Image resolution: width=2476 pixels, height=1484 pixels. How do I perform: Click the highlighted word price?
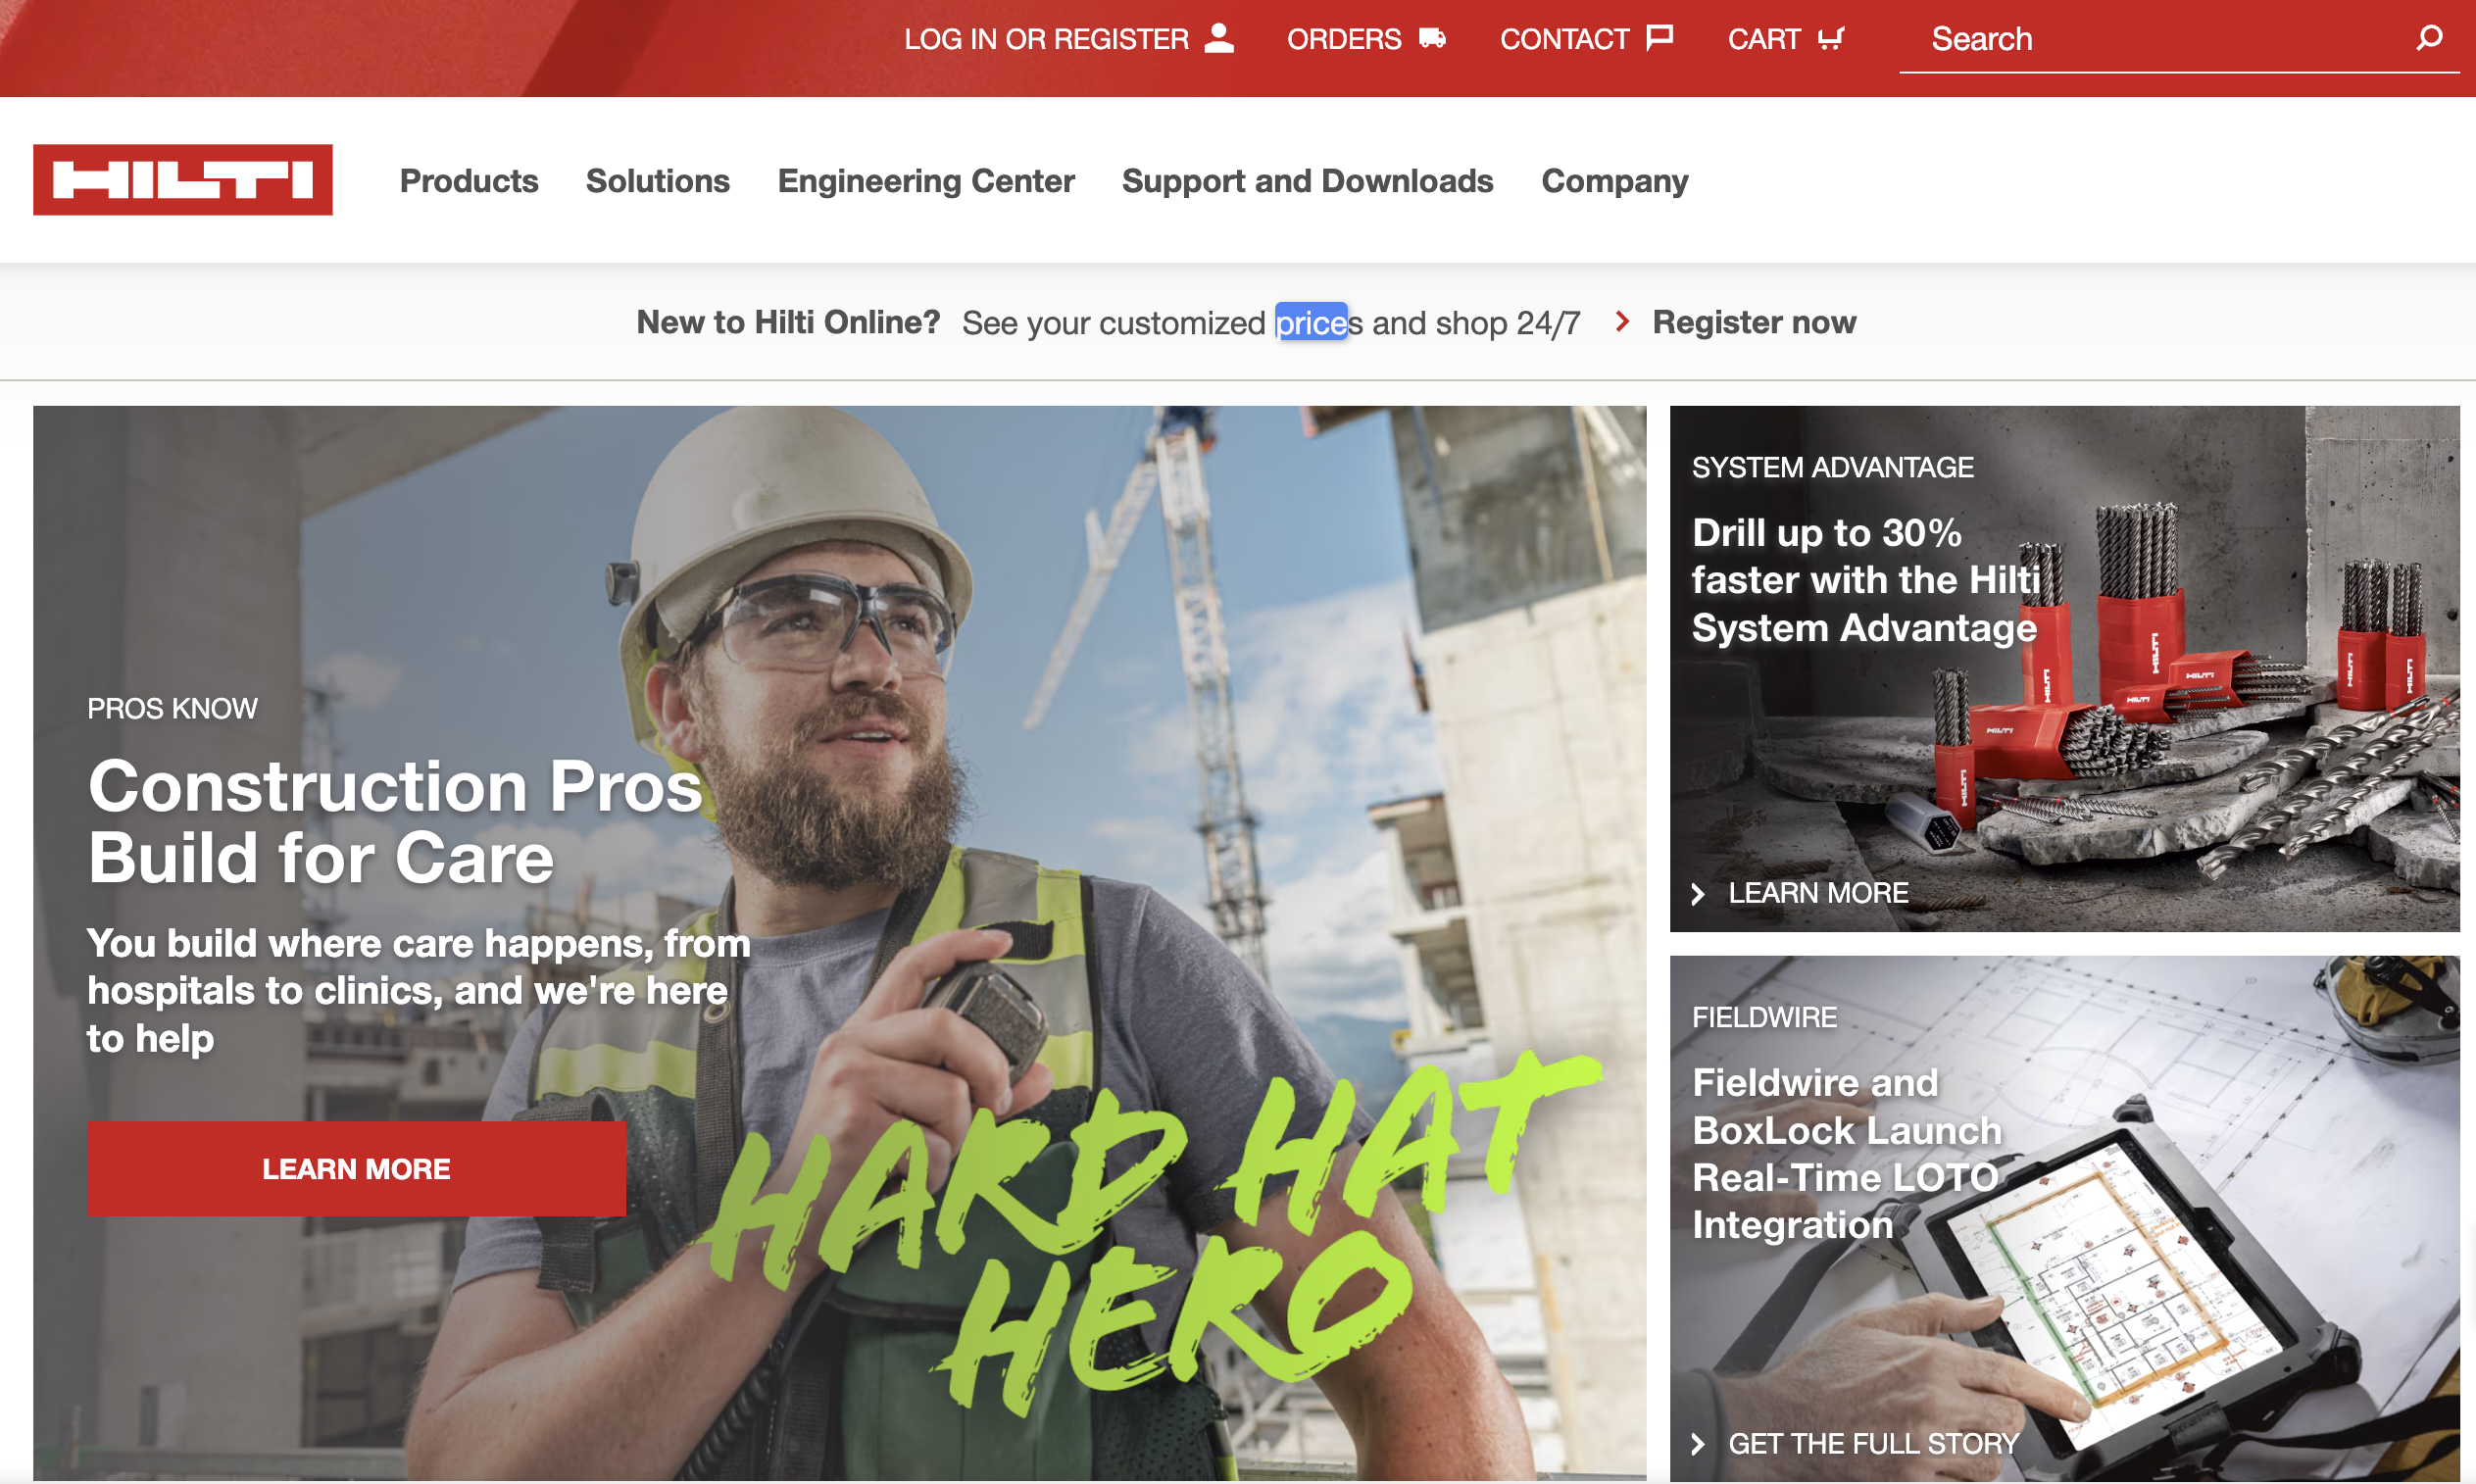[x=1311, y=322]
